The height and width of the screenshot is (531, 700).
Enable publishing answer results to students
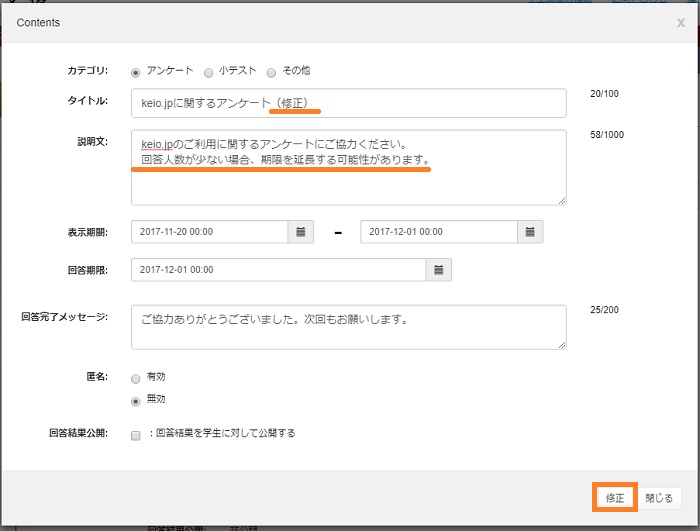coord(136,435)
